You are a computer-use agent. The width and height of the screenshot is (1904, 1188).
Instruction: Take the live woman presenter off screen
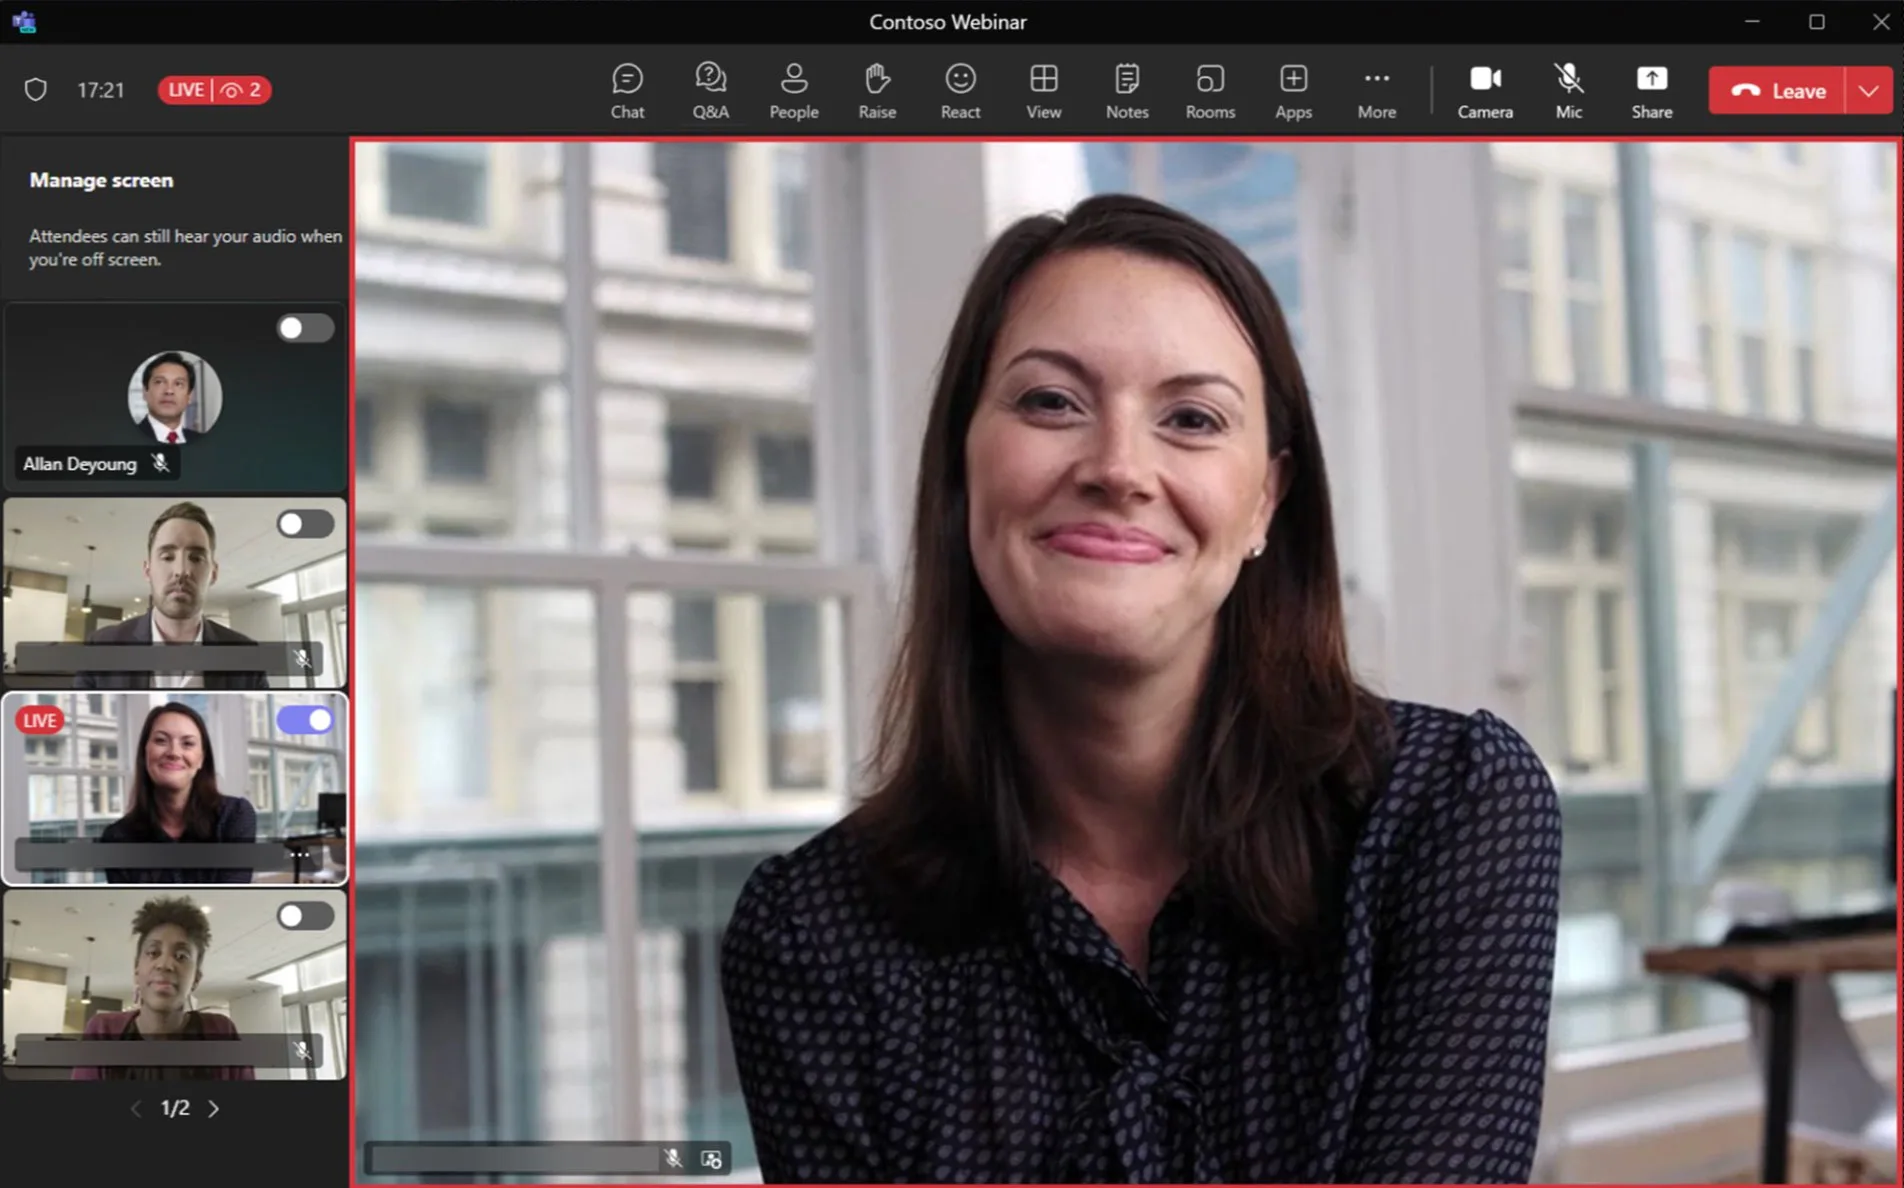pos(305,720)
